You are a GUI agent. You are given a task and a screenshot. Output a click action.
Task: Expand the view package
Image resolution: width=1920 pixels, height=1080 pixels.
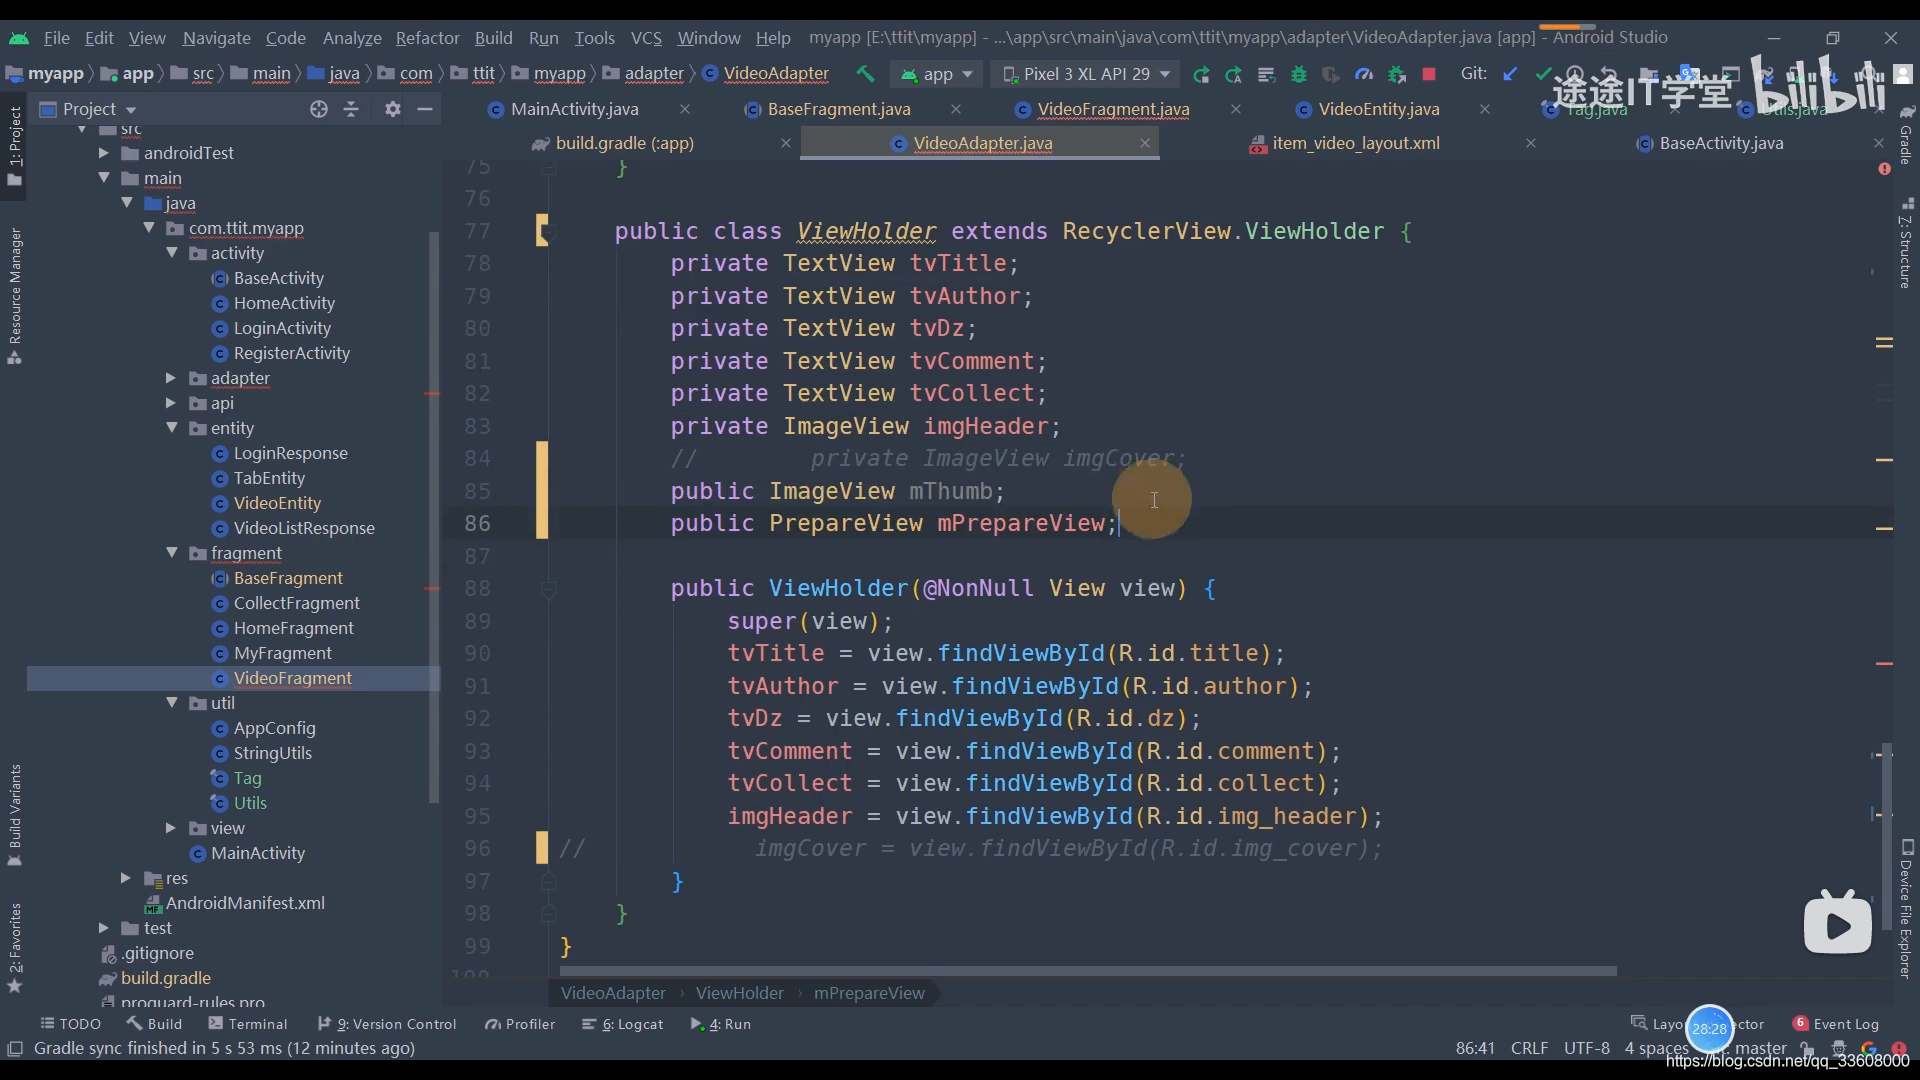(x=170, y=828)
